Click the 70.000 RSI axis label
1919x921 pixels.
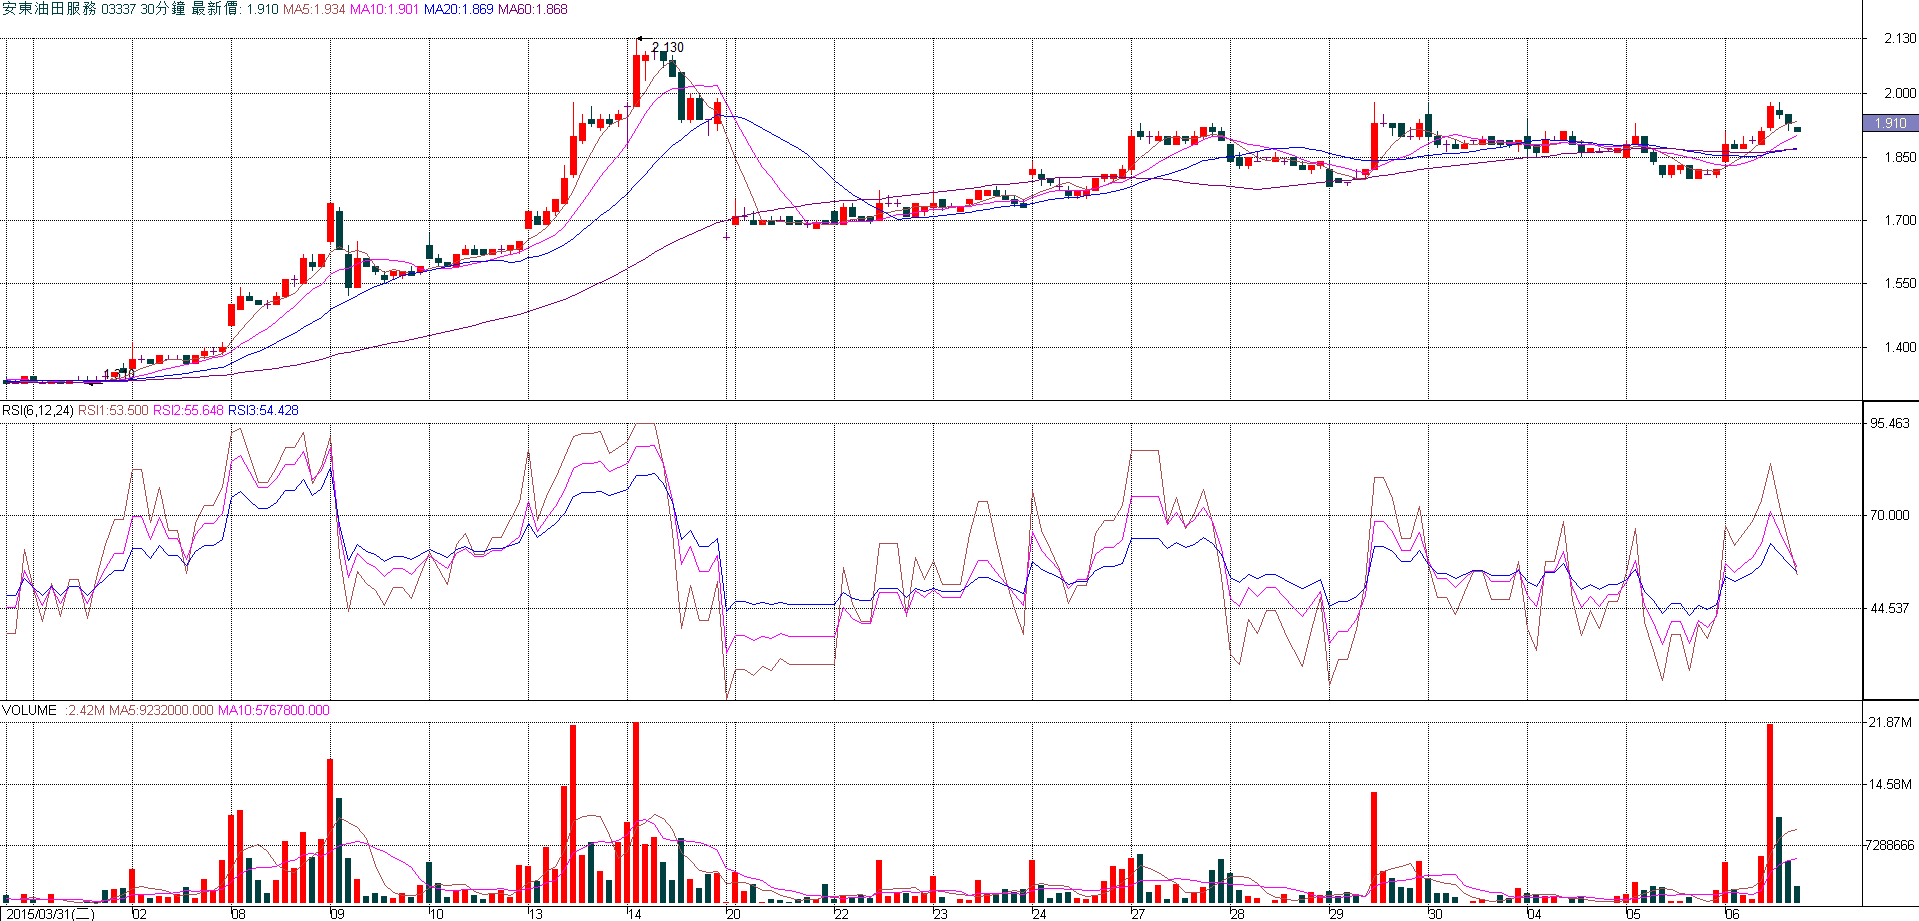click(x=1889, y=515)
